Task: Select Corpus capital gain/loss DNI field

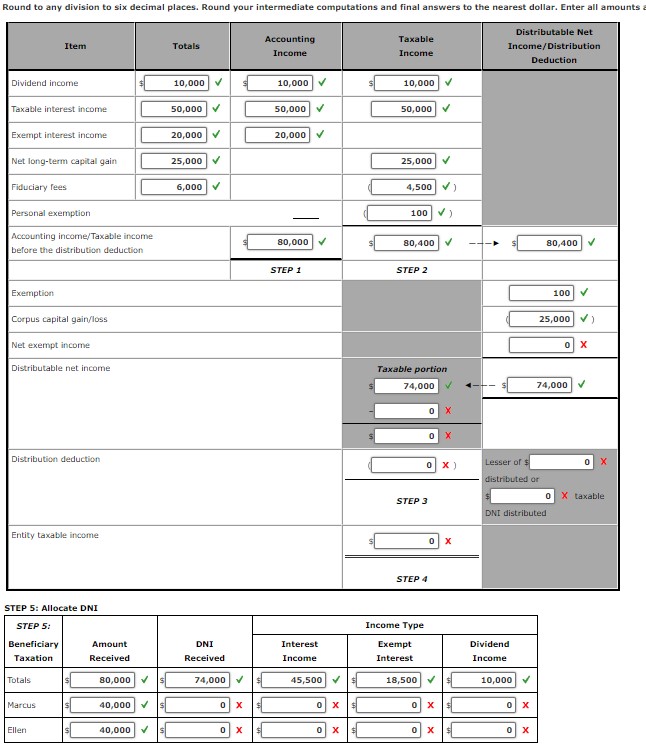Action: click(542, 319)
